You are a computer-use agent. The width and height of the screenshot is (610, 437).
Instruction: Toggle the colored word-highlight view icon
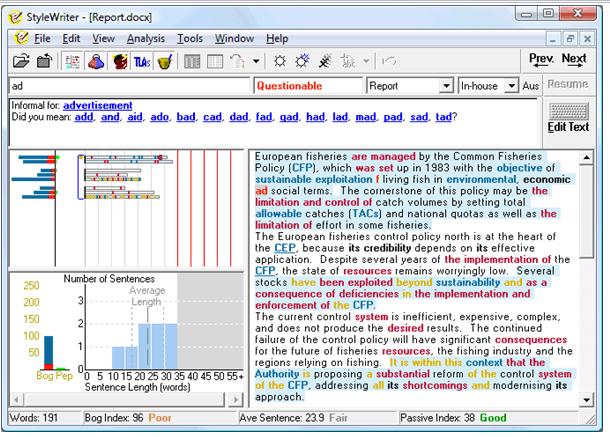click(x=72, y=61)
